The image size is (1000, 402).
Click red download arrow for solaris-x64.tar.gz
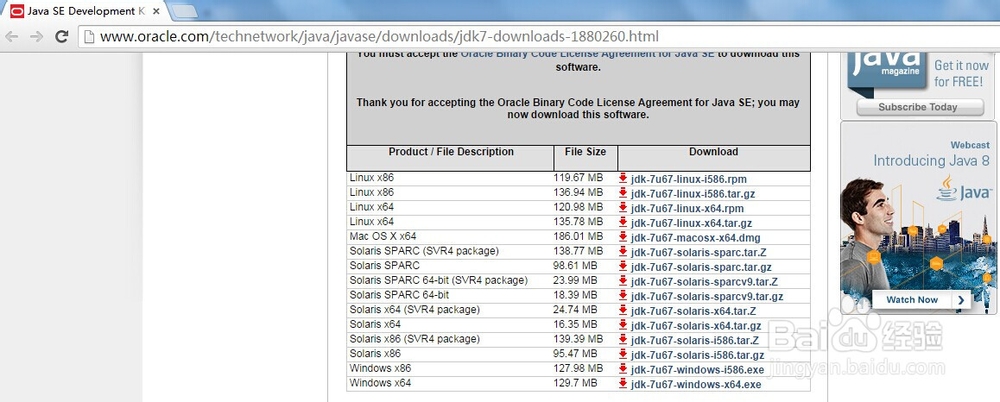pyautogui.click(x=623, y=325)
